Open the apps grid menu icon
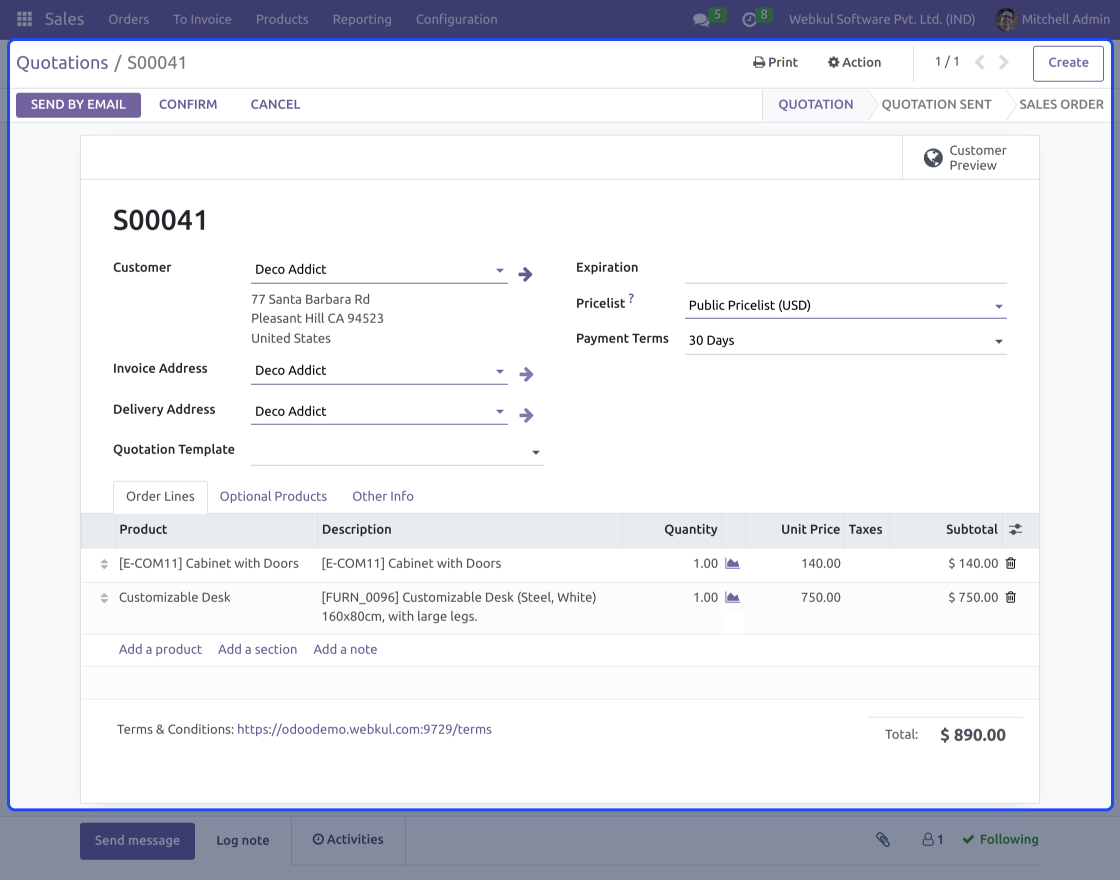 tap(24, 19)
